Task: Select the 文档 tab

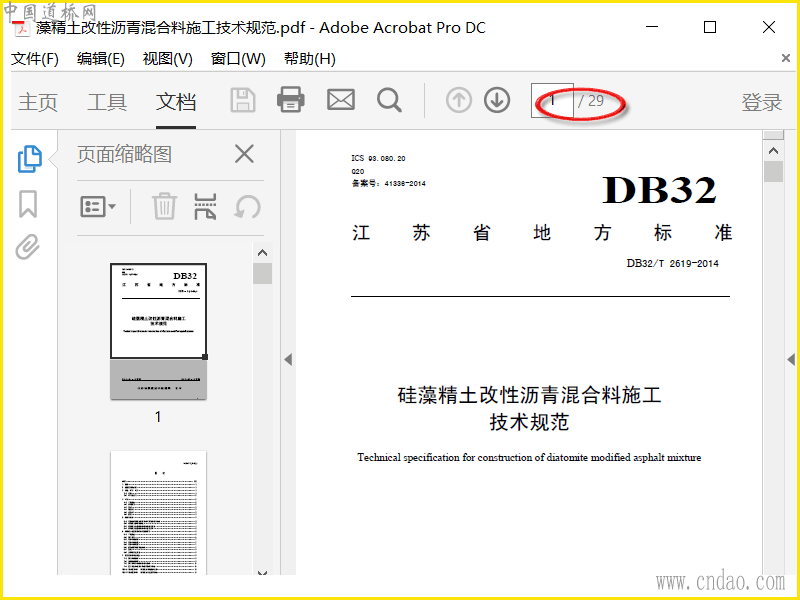Action: (176, 102)
